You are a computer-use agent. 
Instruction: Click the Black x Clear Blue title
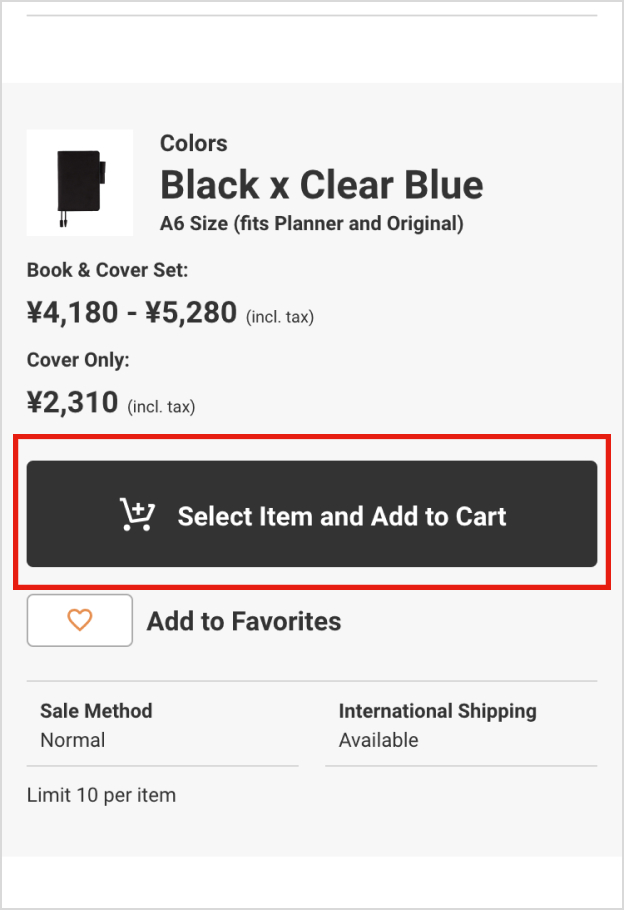(x=321, y=185)
